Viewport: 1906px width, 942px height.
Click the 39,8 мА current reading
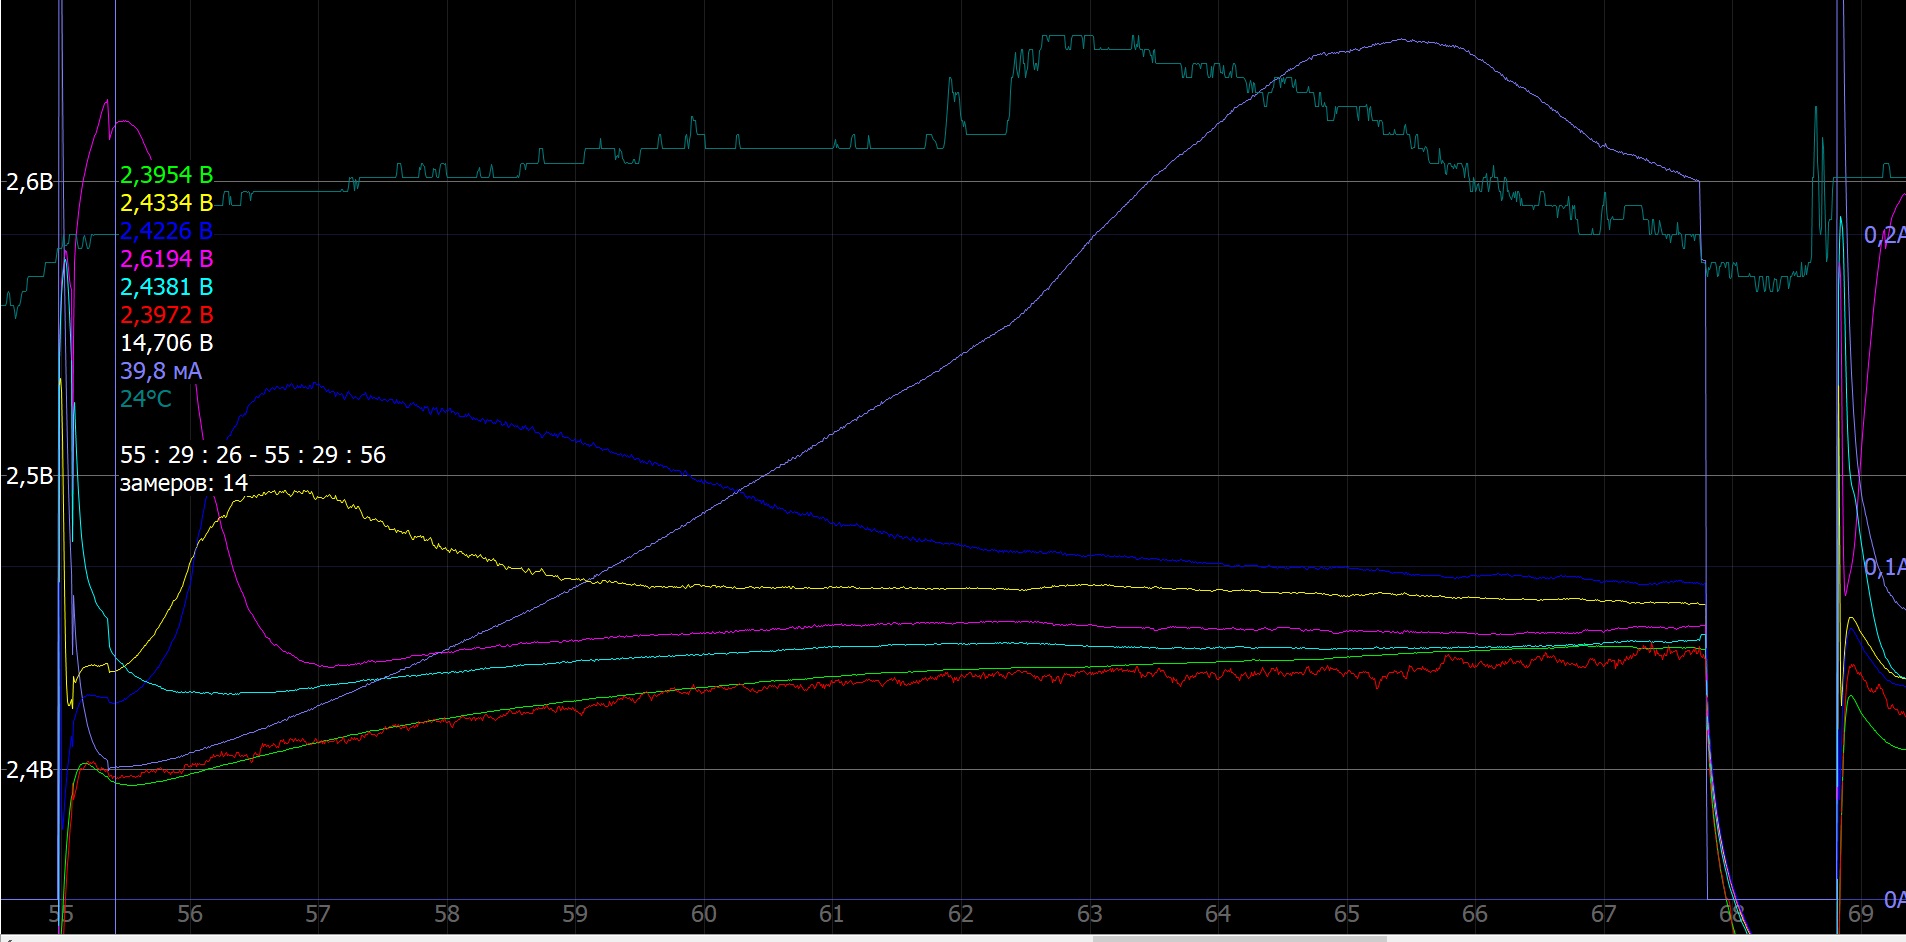click(x=160, y=371)
